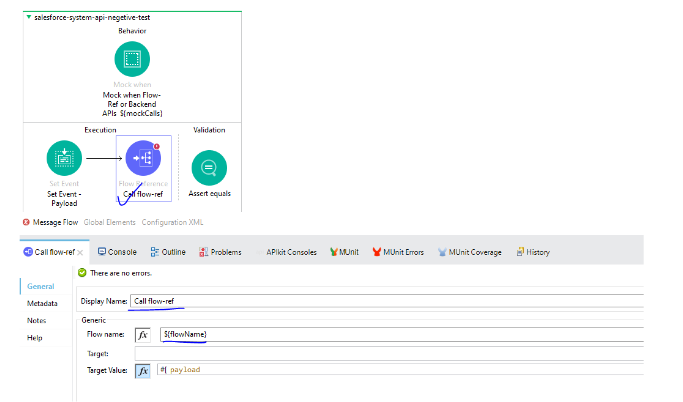Select the Mock when component icon
Viewport: 683px width, 402px height.
tap(132, 59)
